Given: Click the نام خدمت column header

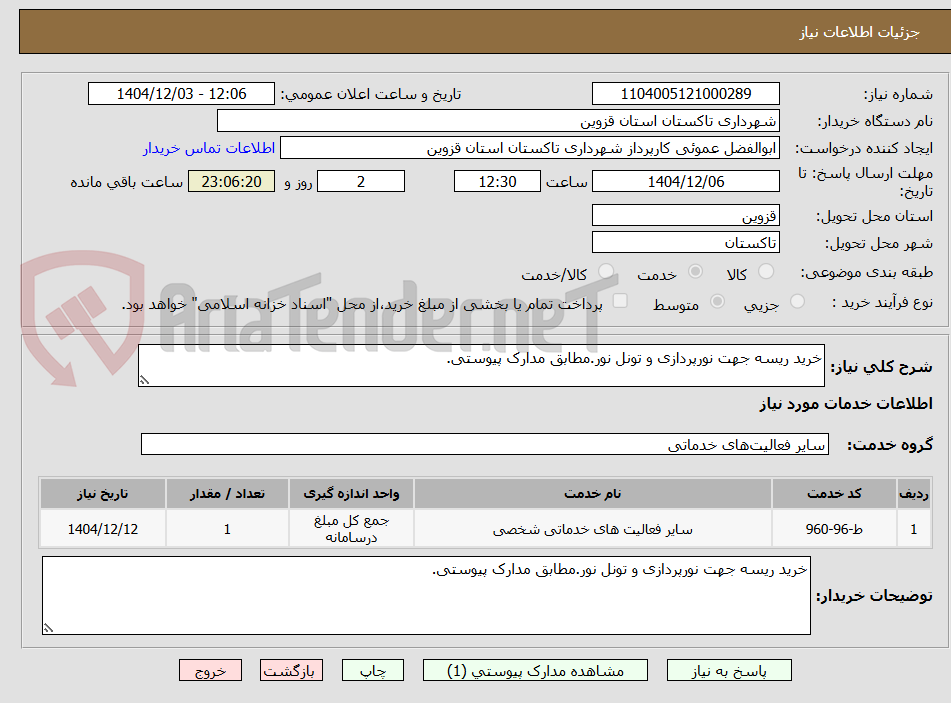Looking at the screenshot, I should tap(593, 494).
